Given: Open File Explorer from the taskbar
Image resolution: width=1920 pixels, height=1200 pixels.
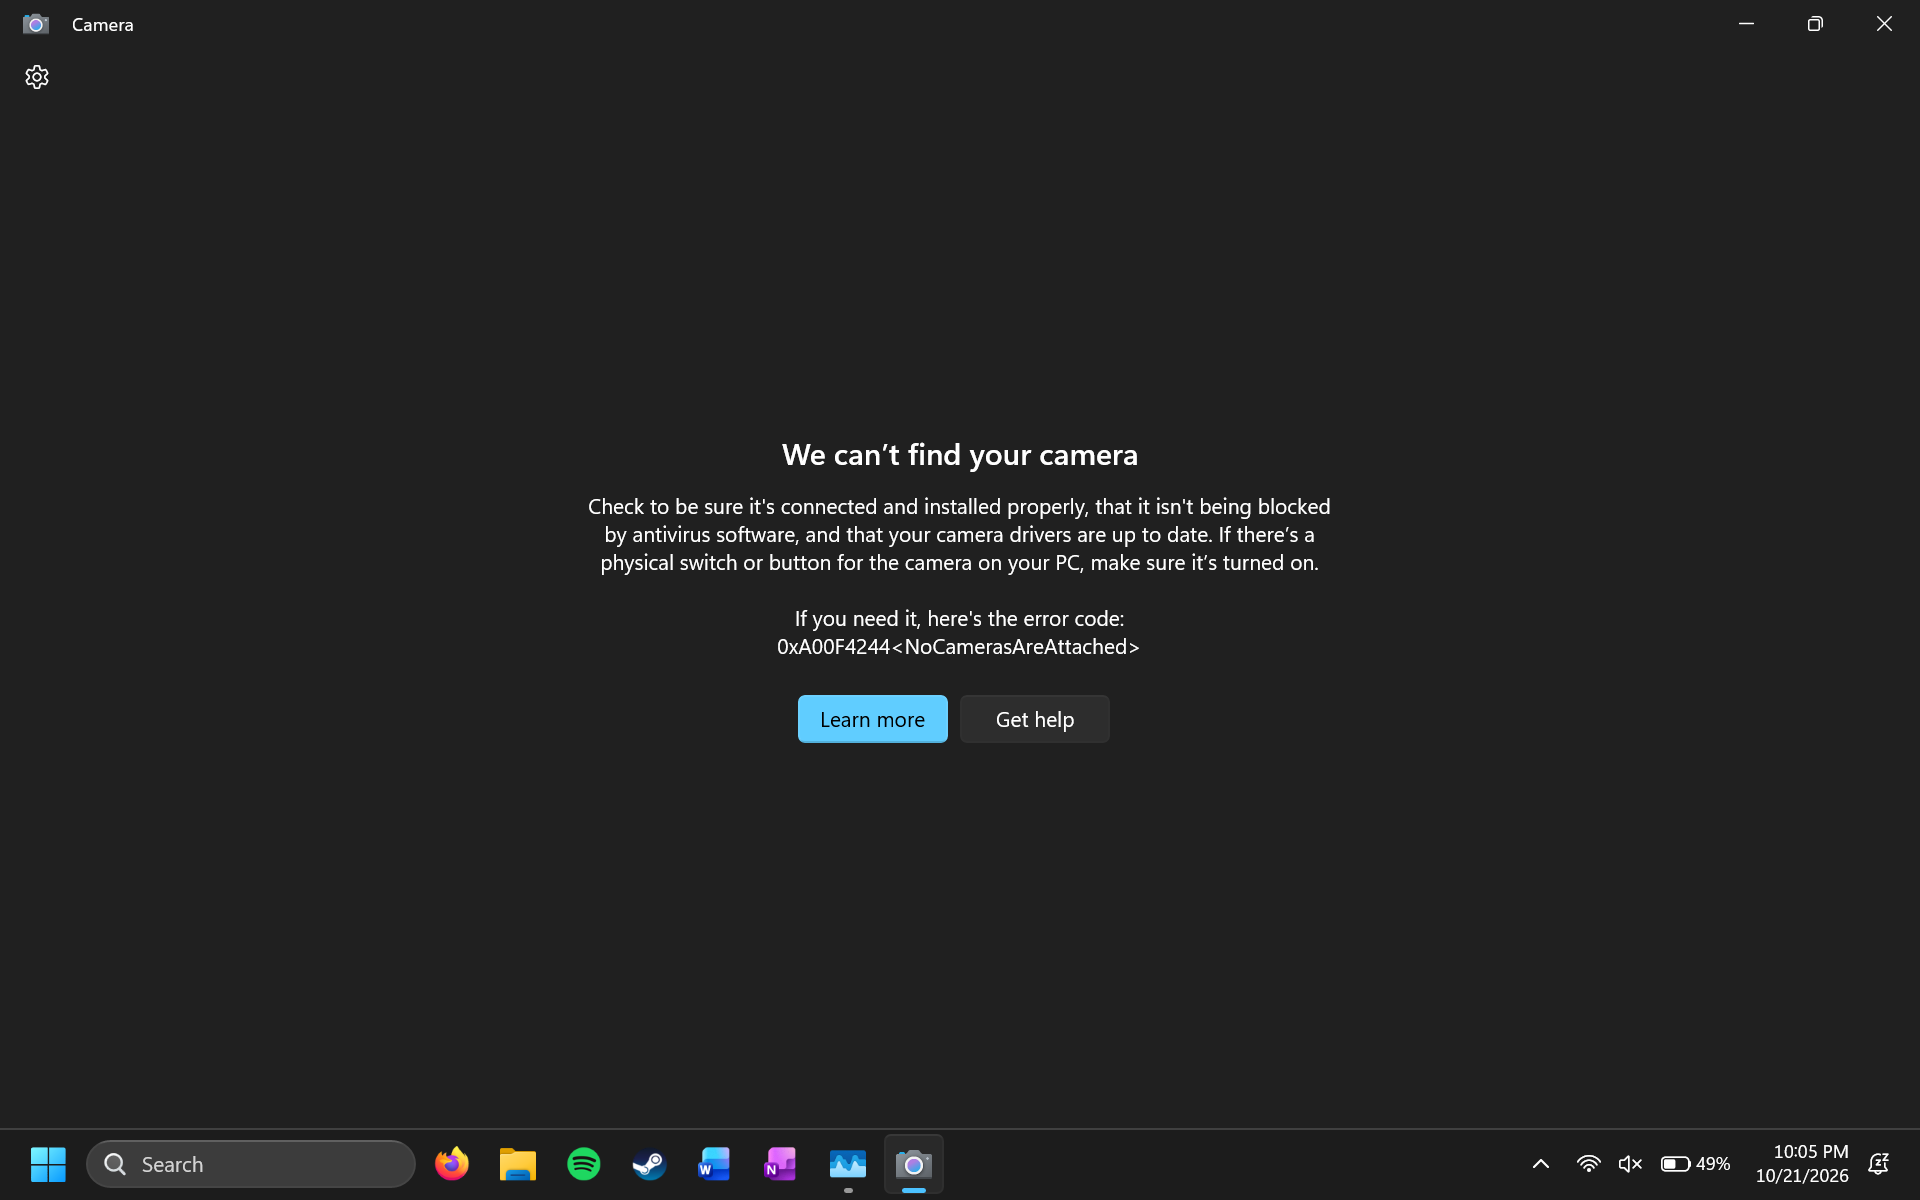Looking at the screenshot, I should click(x=518, y=1164).
